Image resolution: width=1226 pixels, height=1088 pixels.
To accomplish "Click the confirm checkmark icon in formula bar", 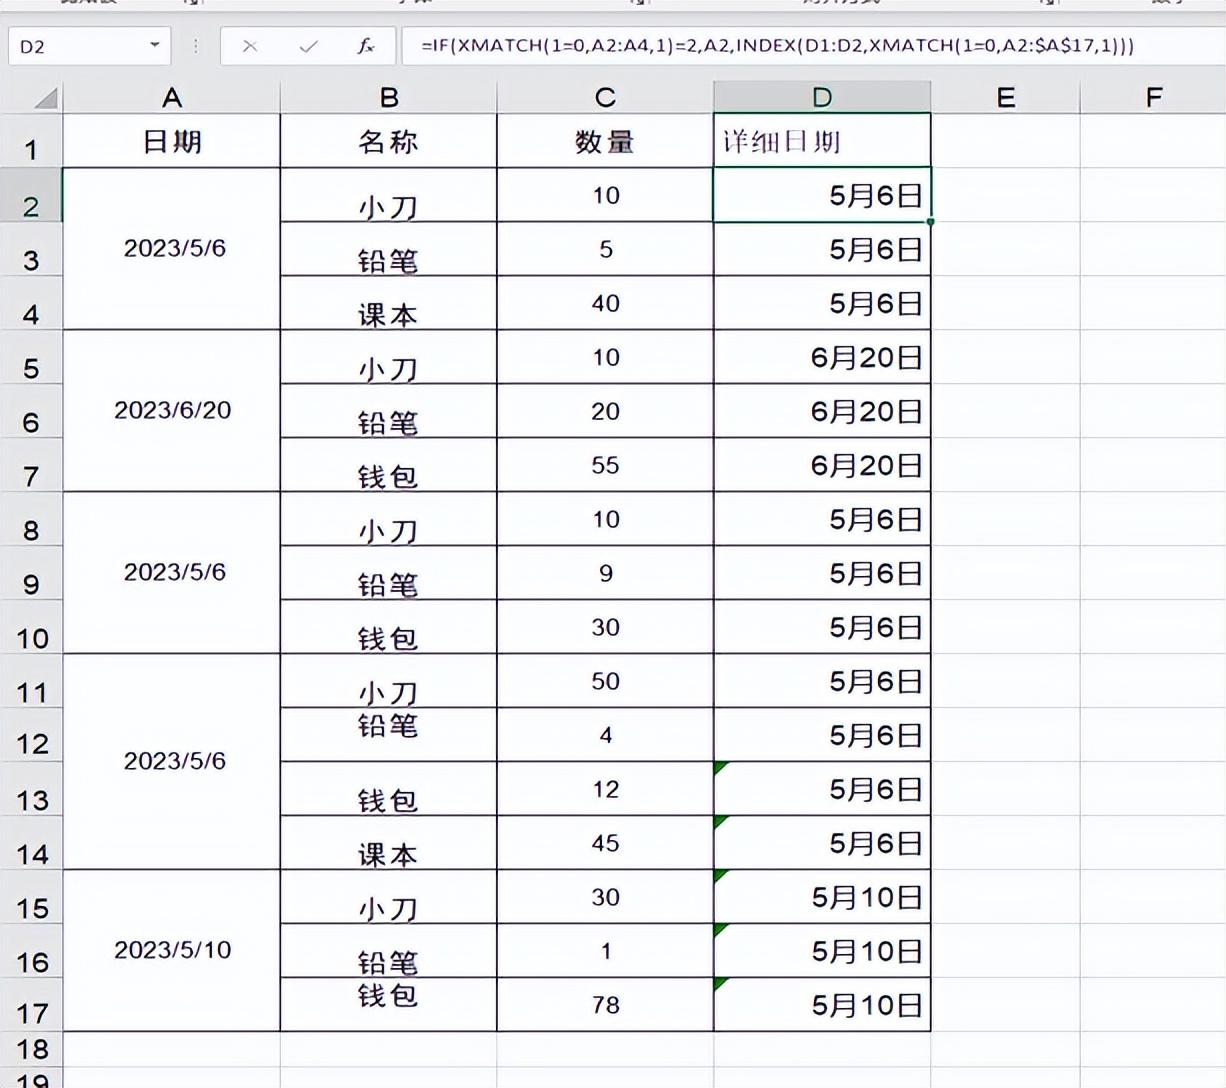I will [308, 46].
